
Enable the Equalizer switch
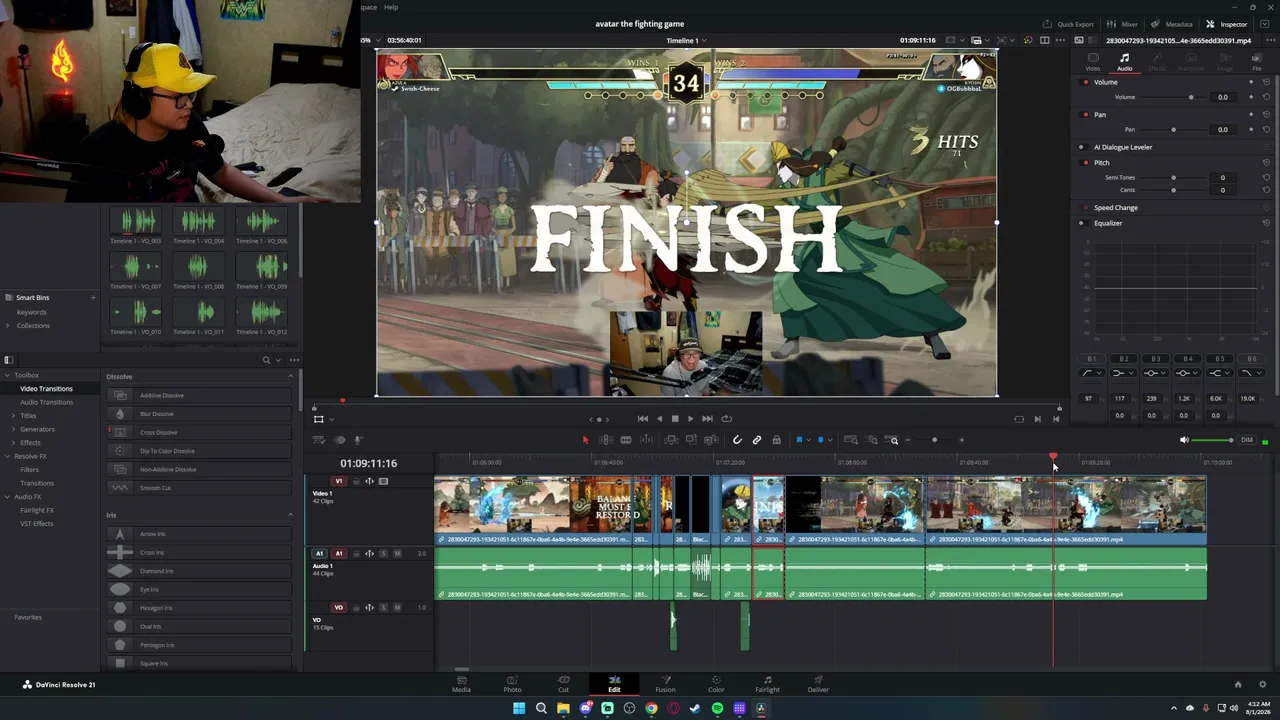tap(1081, 223)
